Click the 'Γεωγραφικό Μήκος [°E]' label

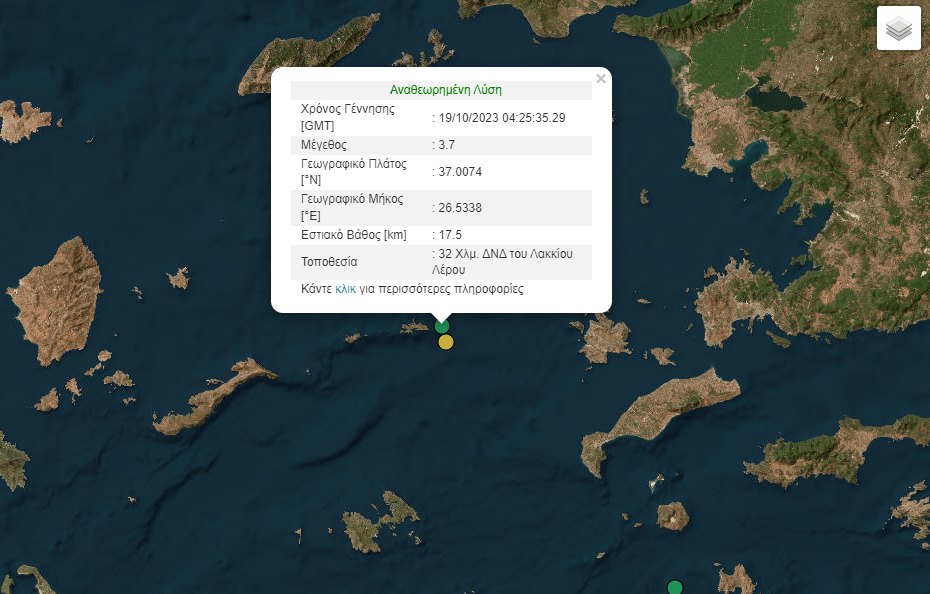(x=351, y=207)
